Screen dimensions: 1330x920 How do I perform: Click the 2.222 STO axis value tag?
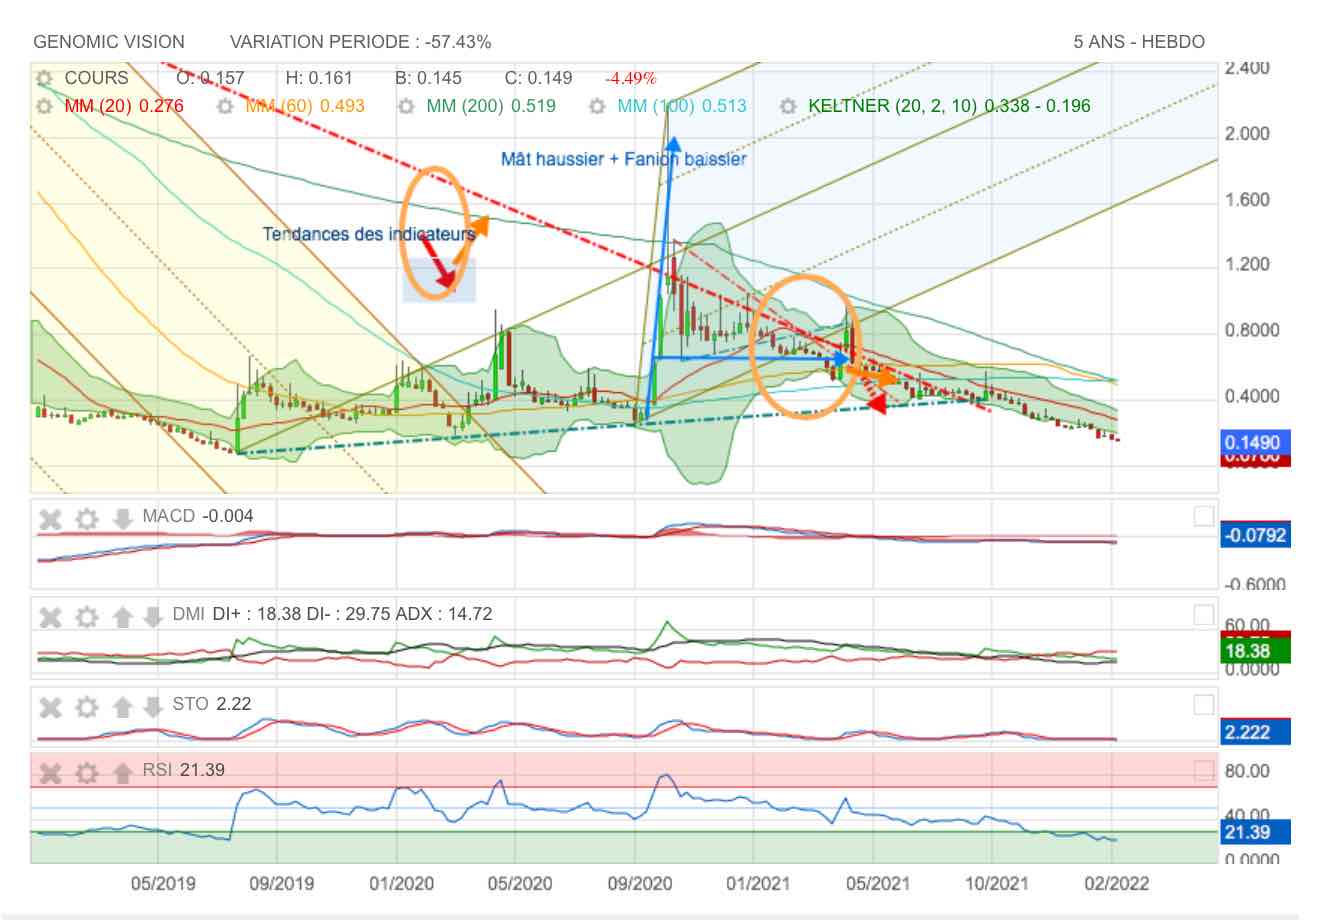[x=1256, y=733]
